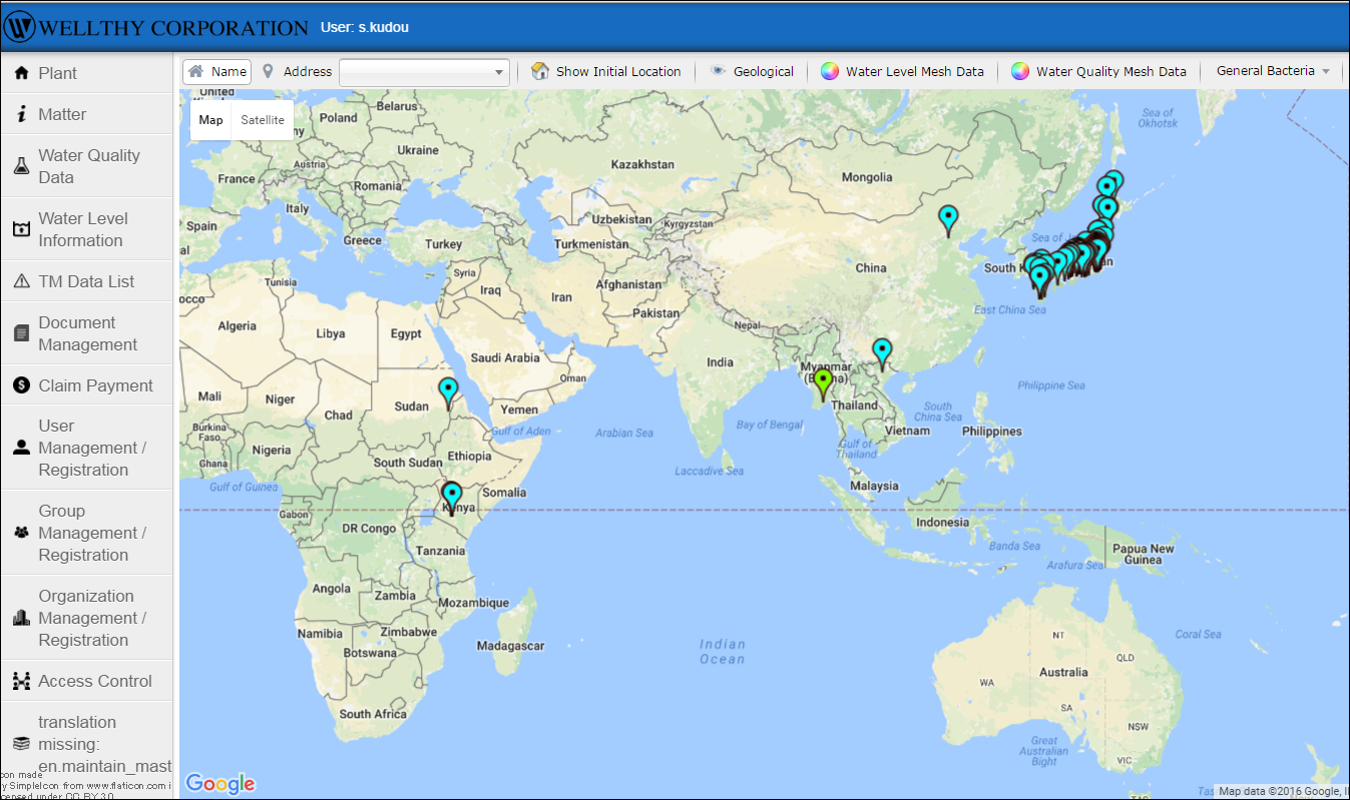Switch map to Satellite view
Image resolution: width=1350 pixels, height=800 pixels.
262,120
